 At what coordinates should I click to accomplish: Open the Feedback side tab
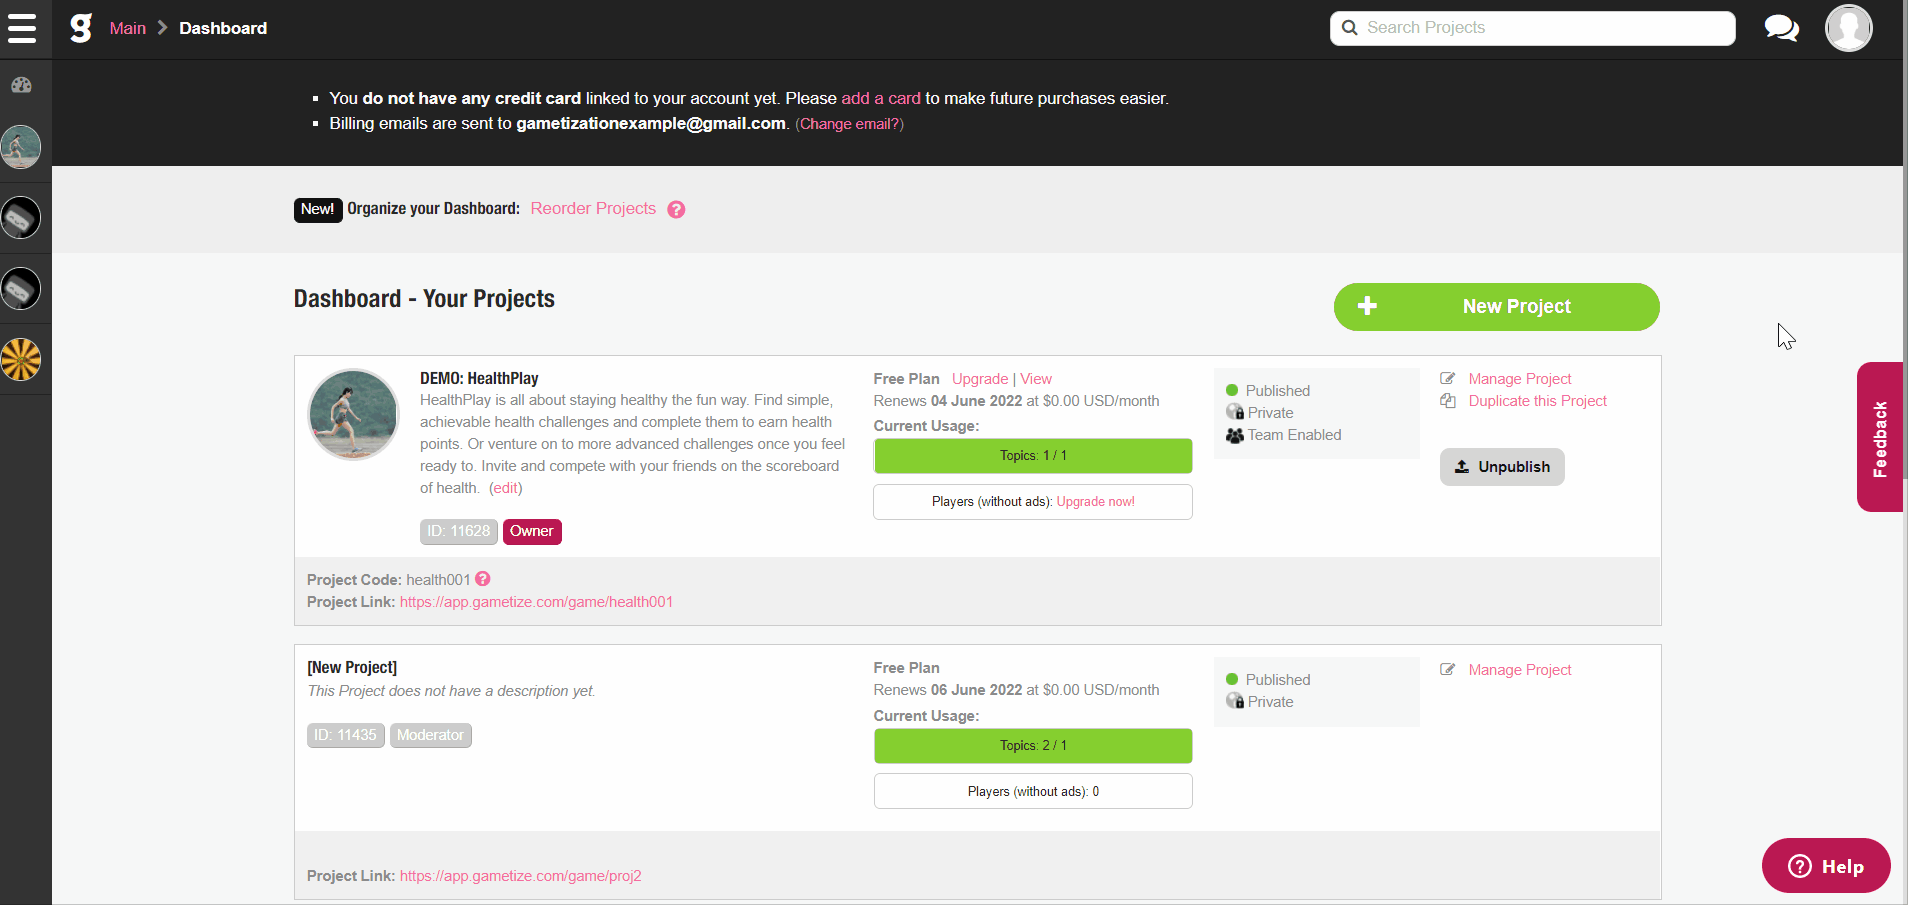tap(1880, 437)
